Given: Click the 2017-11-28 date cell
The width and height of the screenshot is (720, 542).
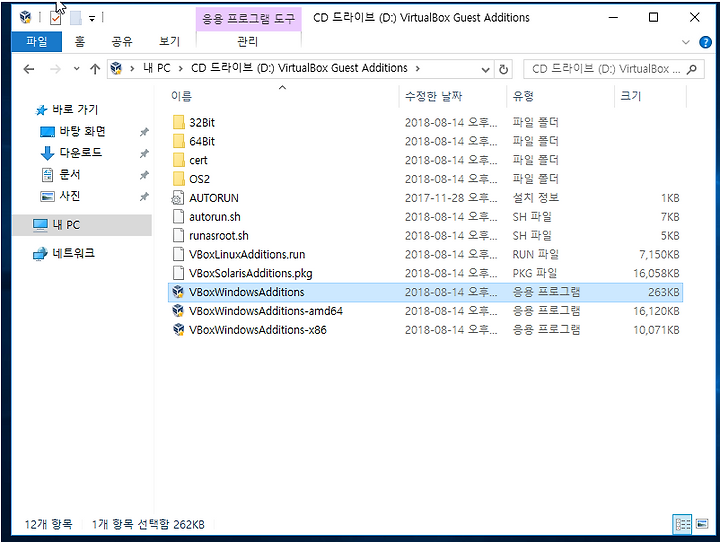Looking at the screenshot, I should click(450, 198).
